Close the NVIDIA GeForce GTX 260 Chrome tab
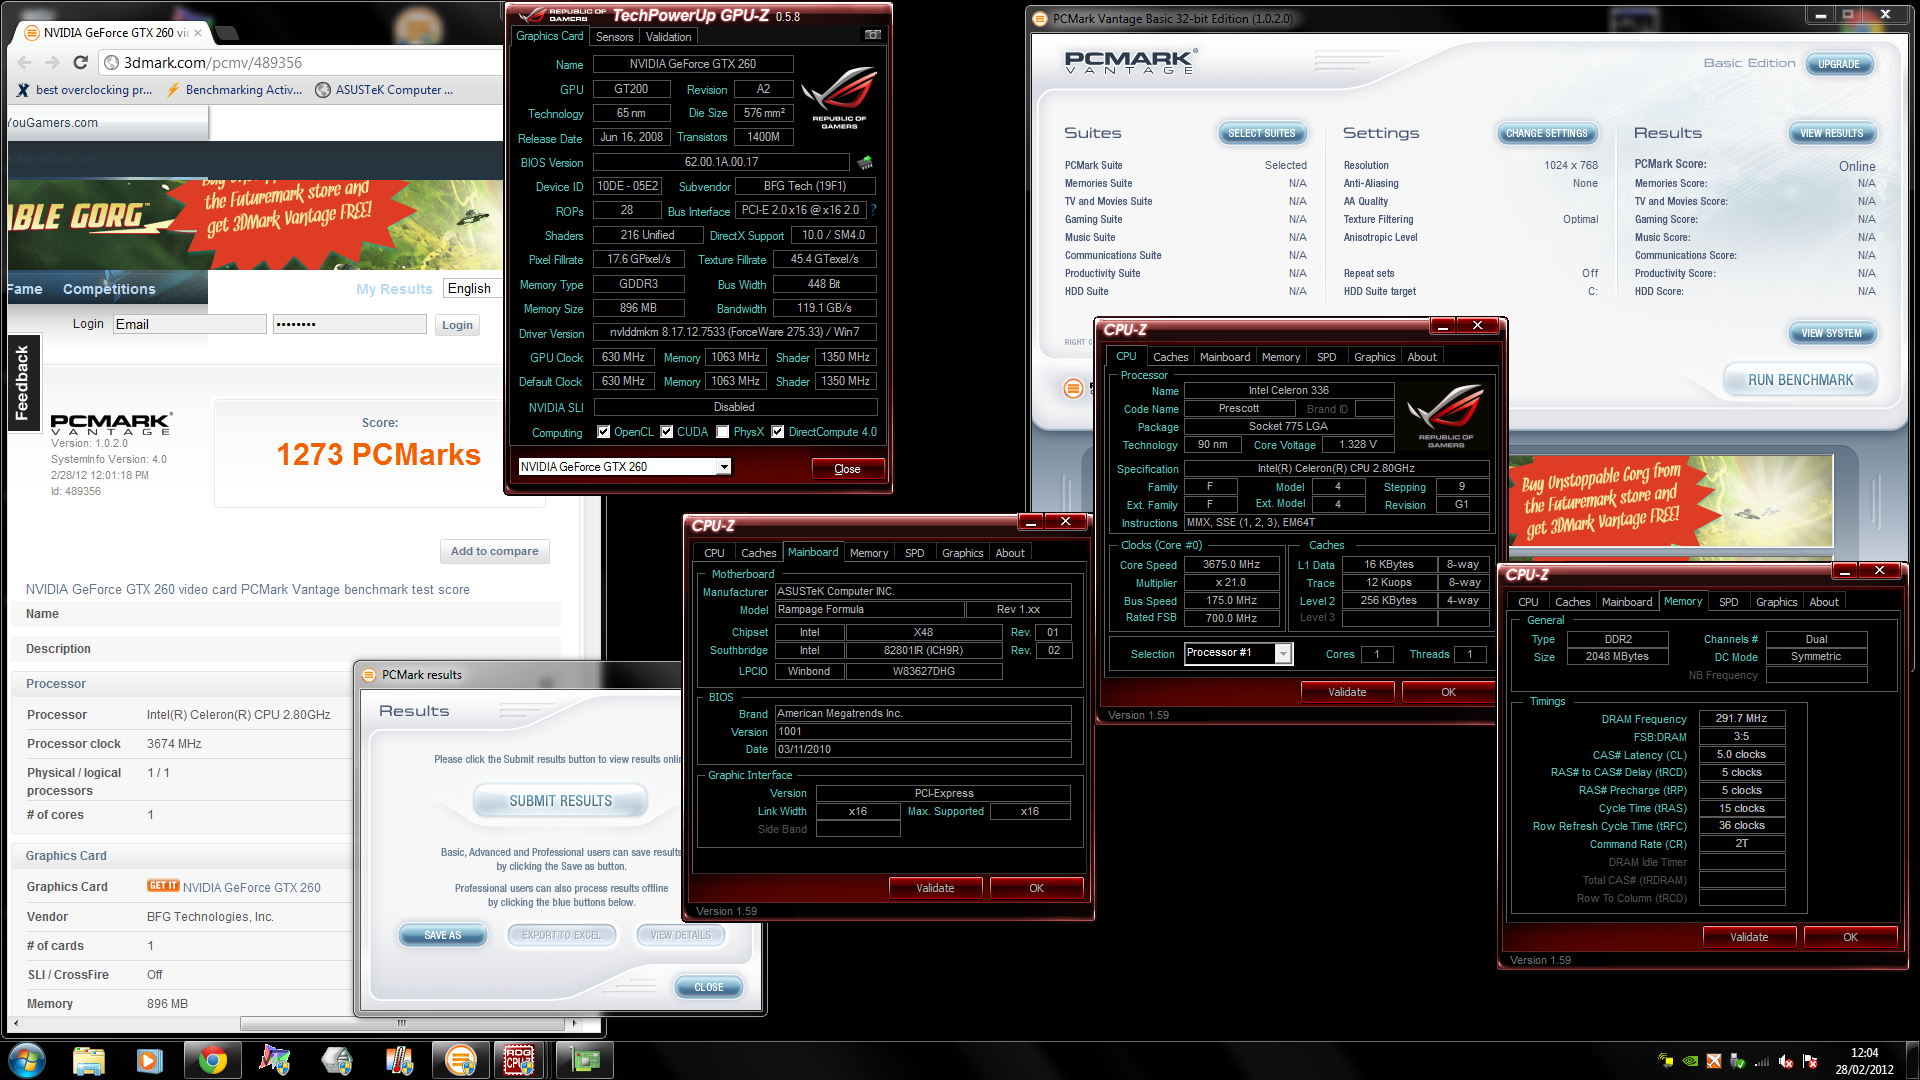The width and height of the screenshot is (1920, 1080). [x=197, y=33]
